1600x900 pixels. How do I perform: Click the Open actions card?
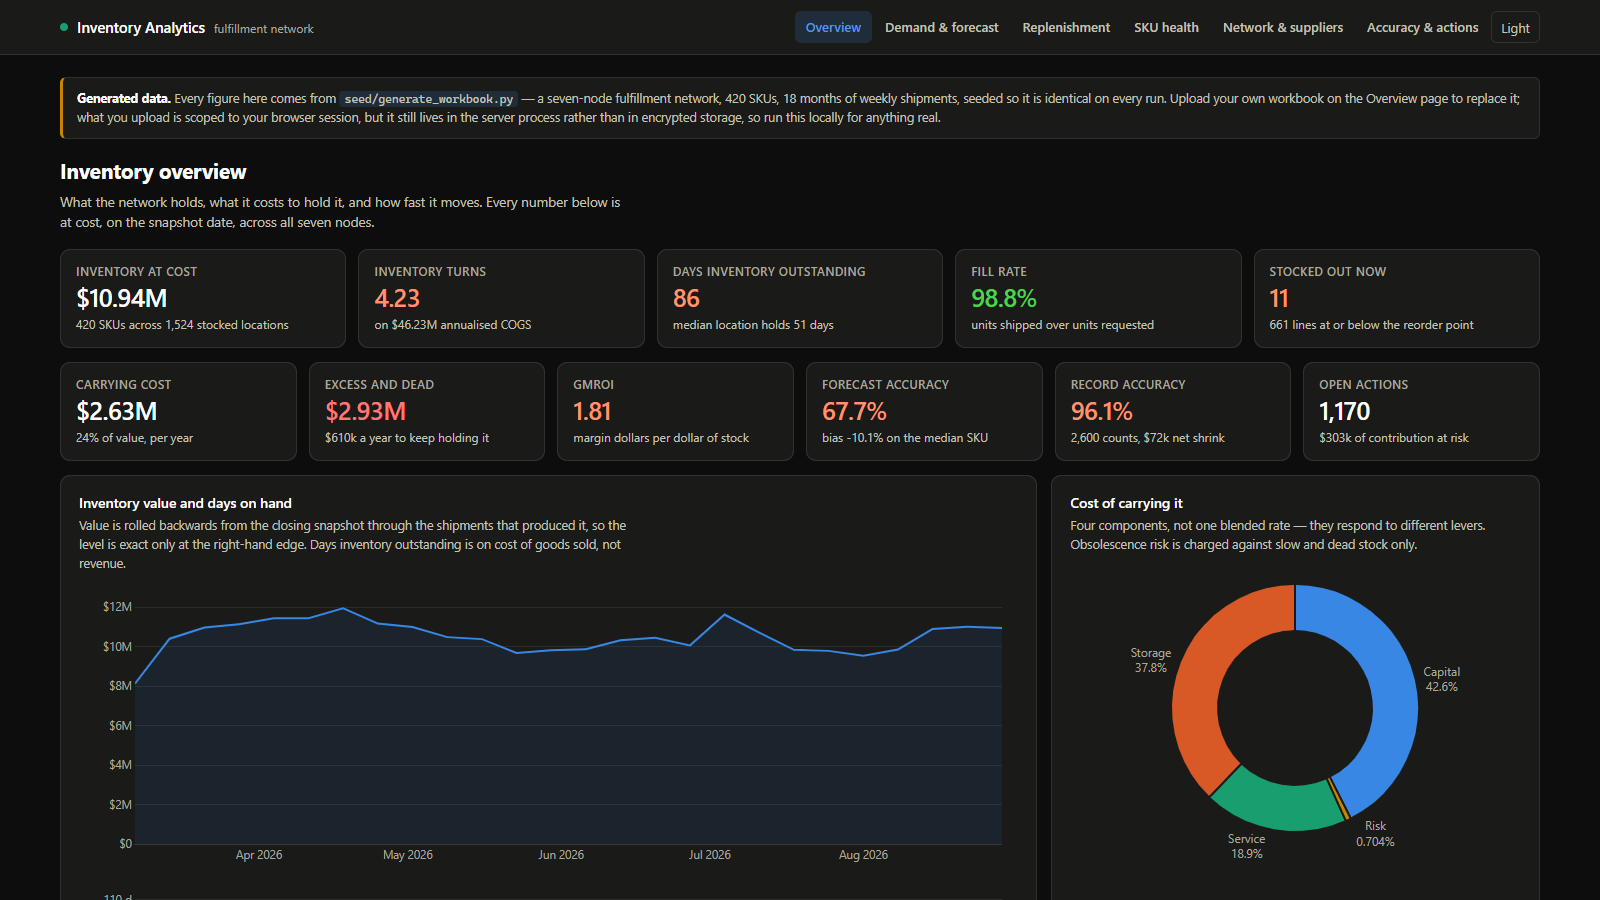pos(1421,411)
